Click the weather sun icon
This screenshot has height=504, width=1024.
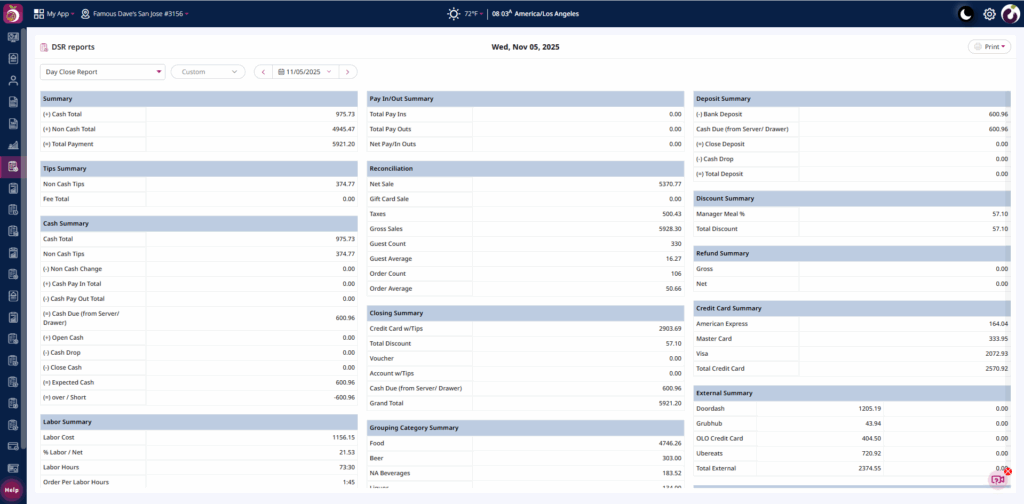(x=454, y=14)
